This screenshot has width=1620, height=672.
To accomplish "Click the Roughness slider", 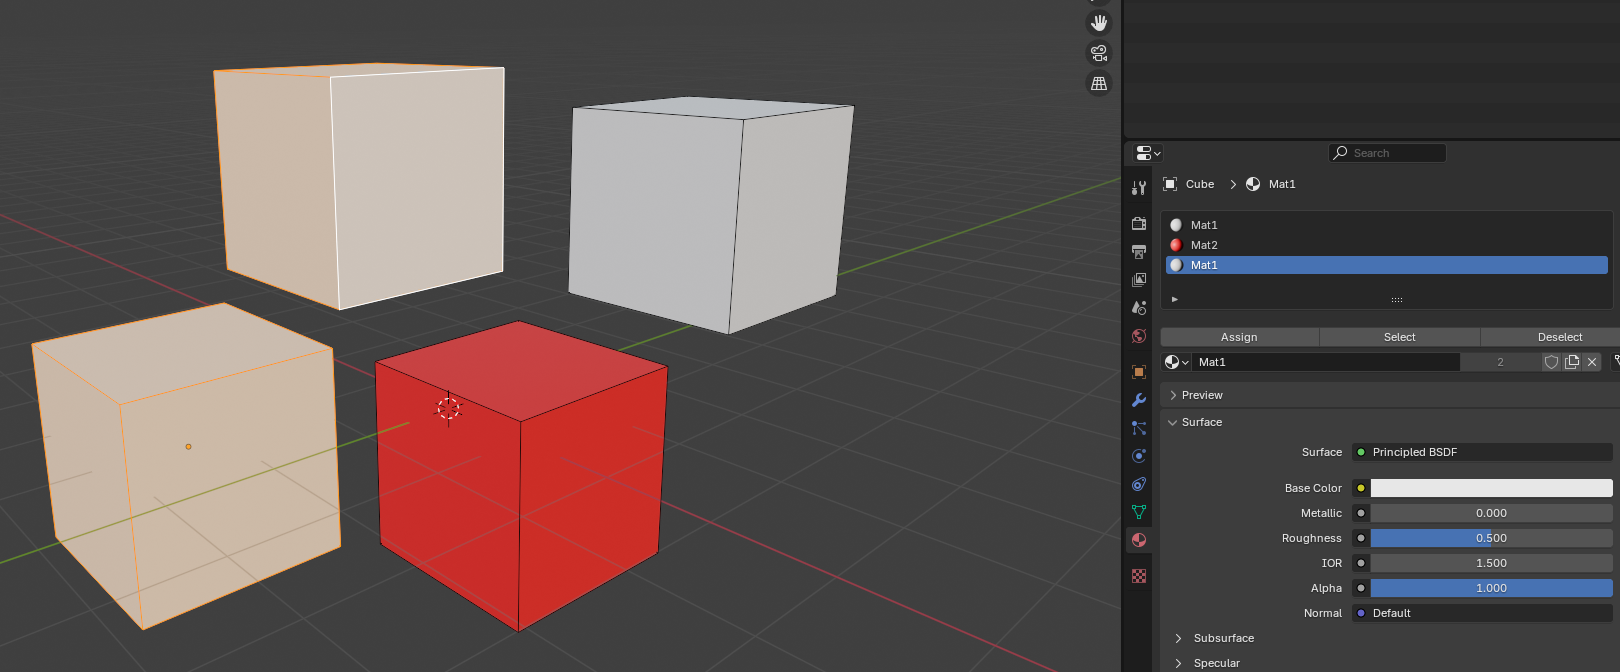I will [x=1491, y=538].
